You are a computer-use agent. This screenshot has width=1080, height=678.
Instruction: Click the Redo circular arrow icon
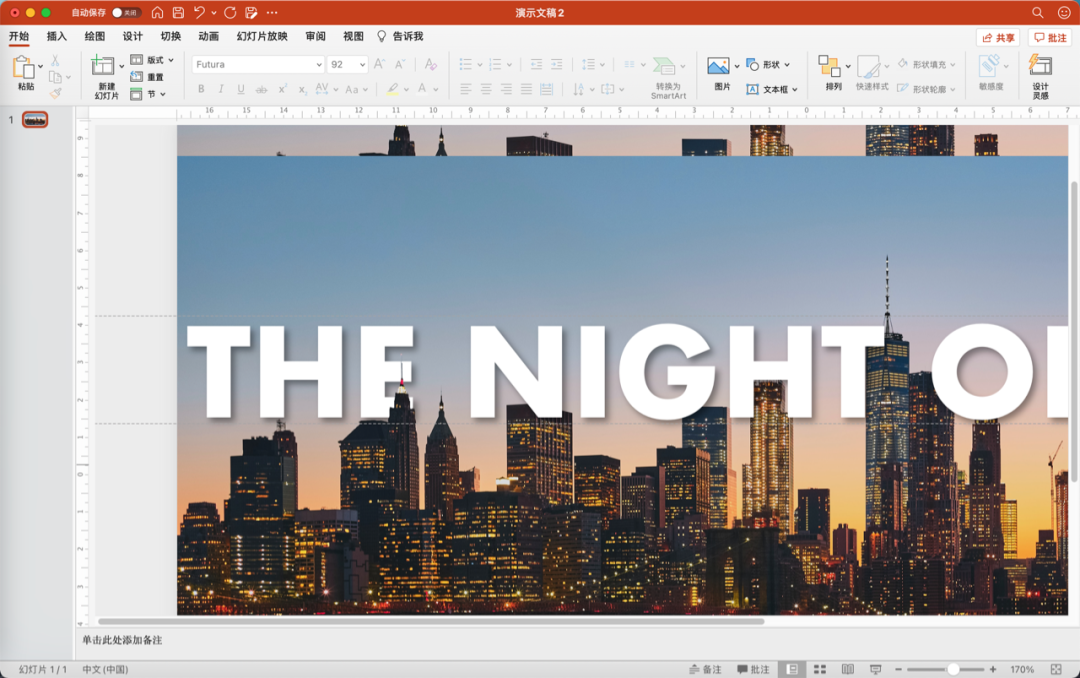(x=230, y=12)
